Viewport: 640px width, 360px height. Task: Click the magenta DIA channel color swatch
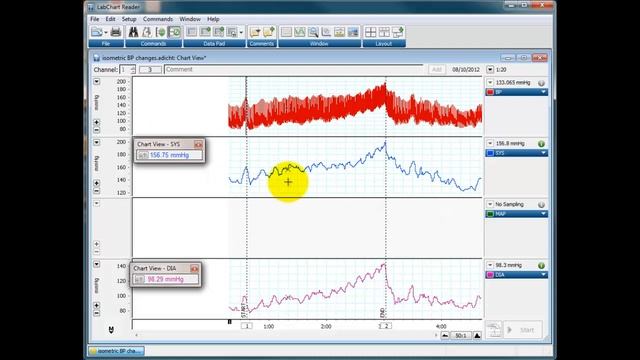point(490,275)
